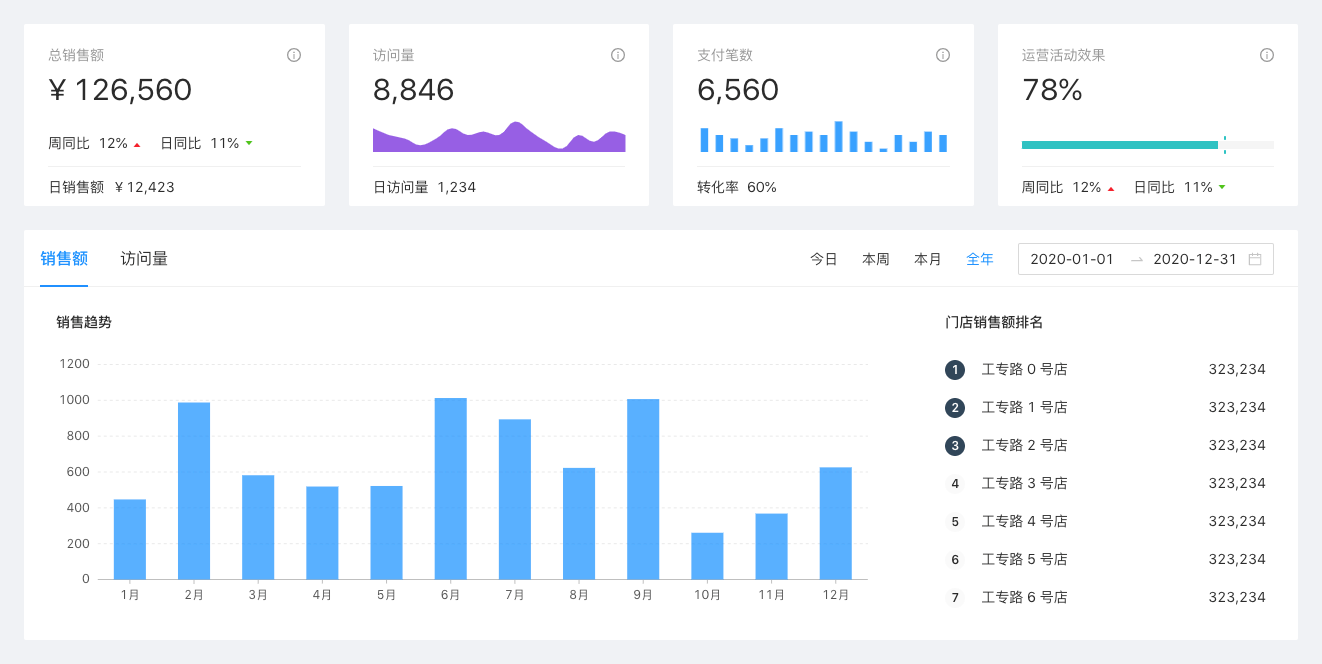Click info icon on 访问量 card
The height and width of the screenshot is (664, 1322).
pos(618,55)
